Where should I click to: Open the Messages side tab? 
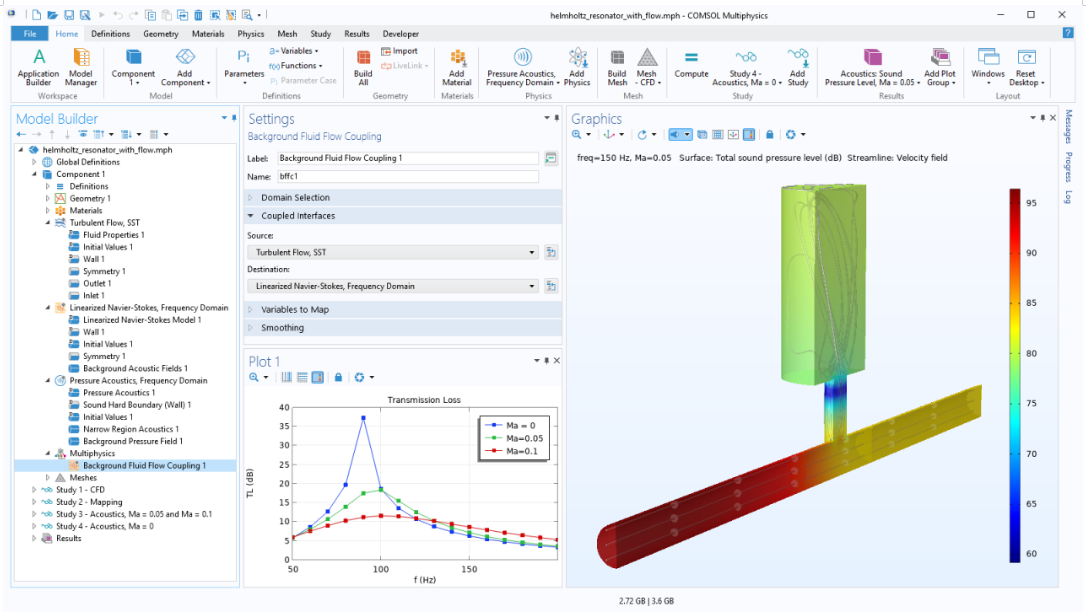1069,126
